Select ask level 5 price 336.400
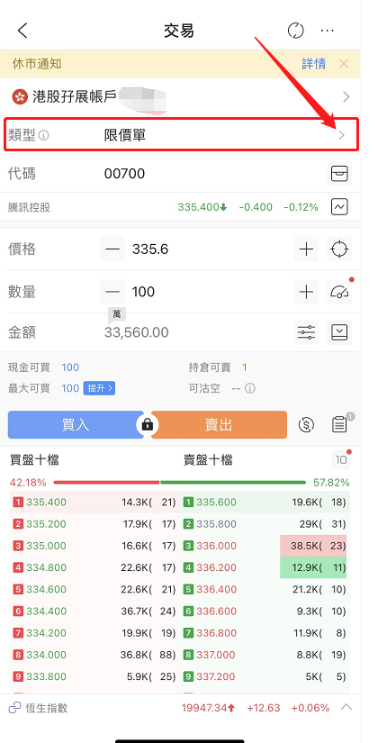The width and height of the screenshot is (375, 743). 216,589
